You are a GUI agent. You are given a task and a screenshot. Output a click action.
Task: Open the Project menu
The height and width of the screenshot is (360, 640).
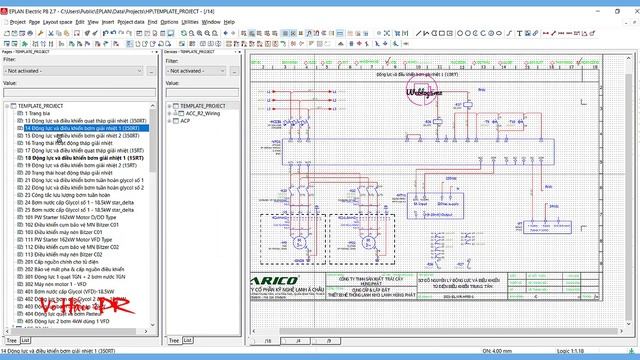[x=18, y=22]
